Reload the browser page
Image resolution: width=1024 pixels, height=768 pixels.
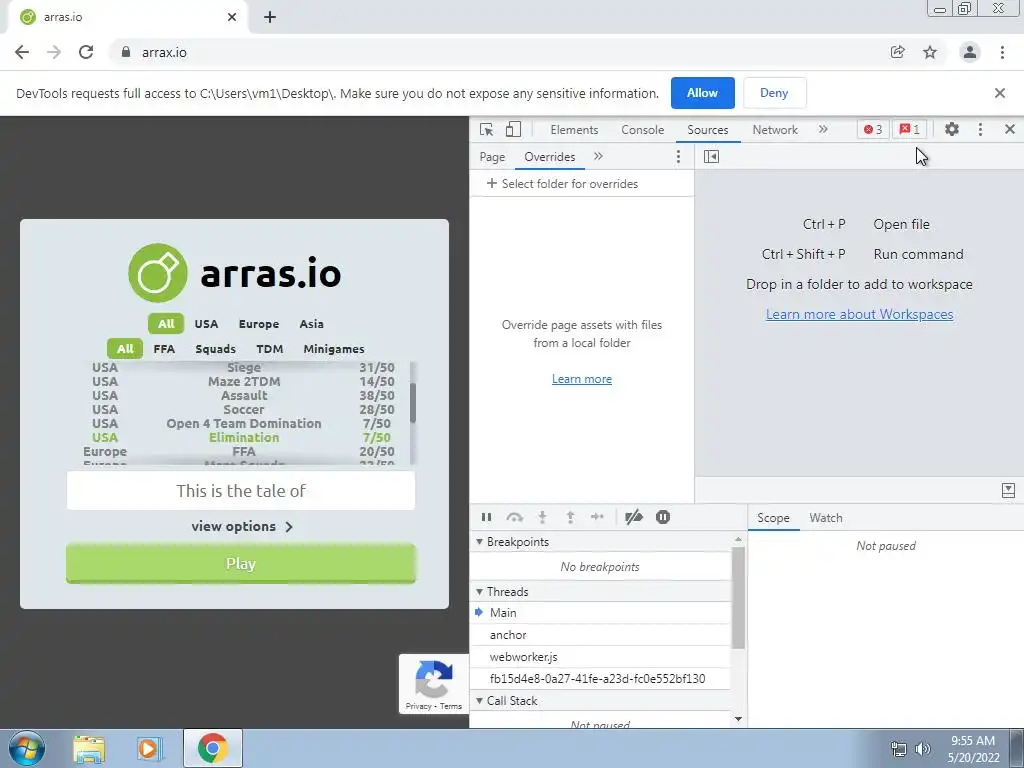86,52
